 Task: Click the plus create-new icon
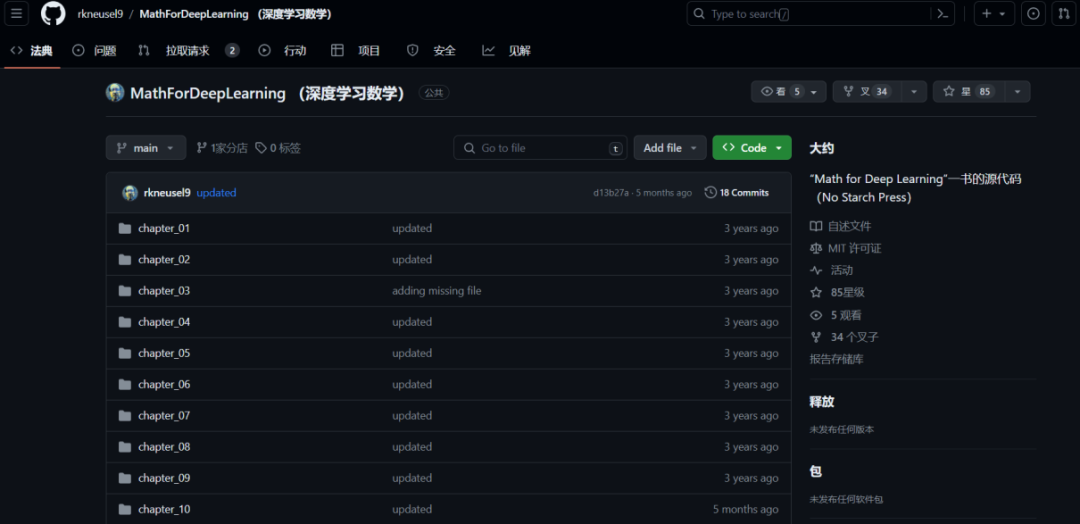point(986,14)
